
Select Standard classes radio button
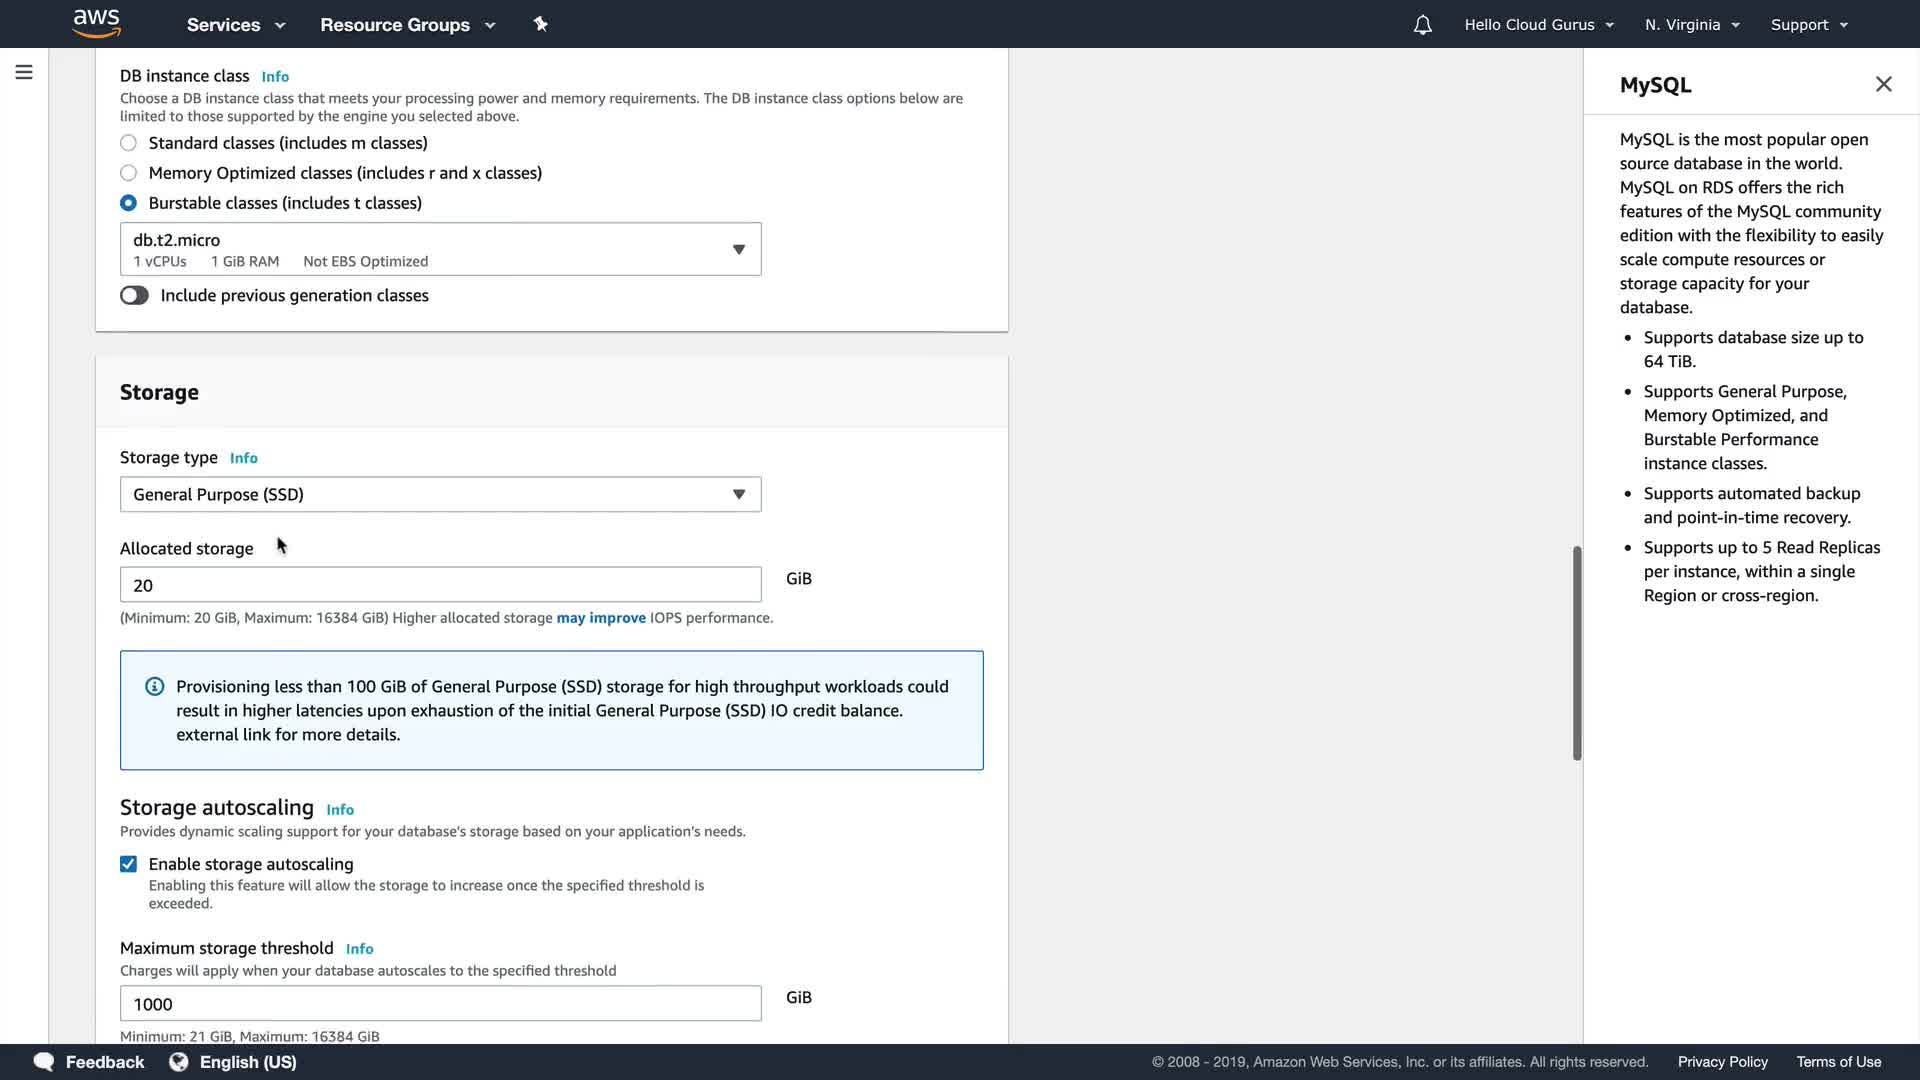click(x=129, y=143)
